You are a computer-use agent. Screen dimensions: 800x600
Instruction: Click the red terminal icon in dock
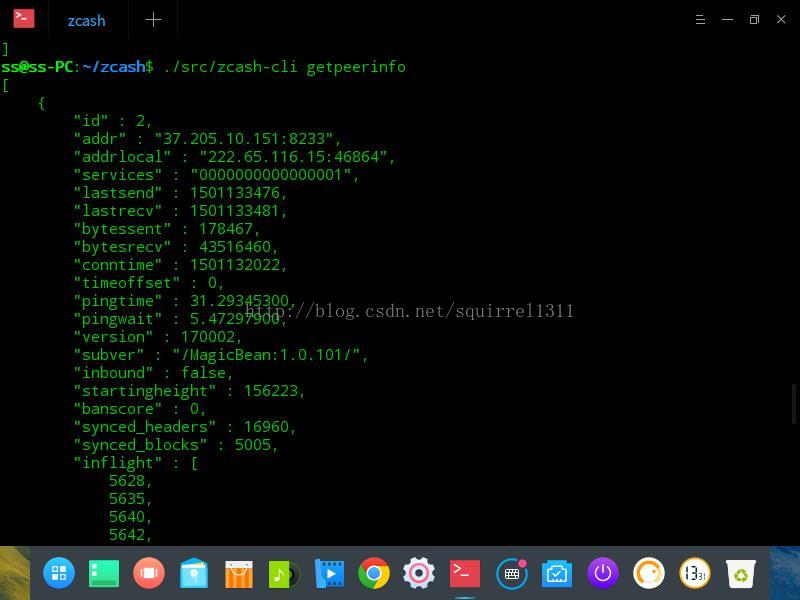pyautogui.click(x=464, y=573)
